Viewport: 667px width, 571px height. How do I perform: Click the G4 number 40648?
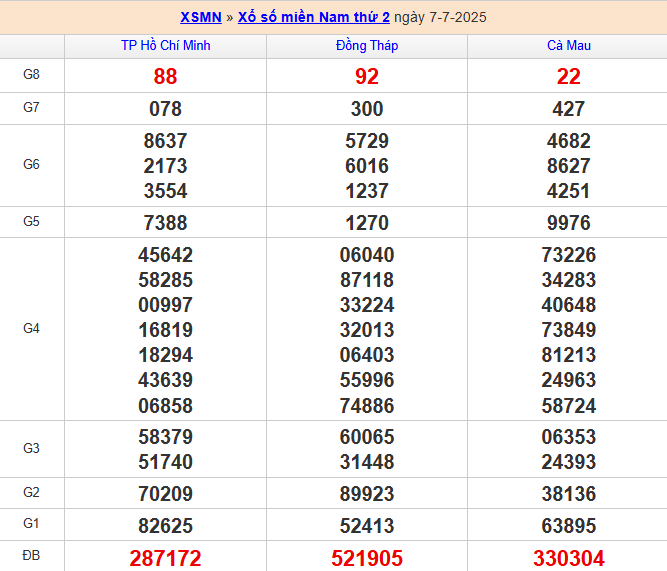coord(569,305)
